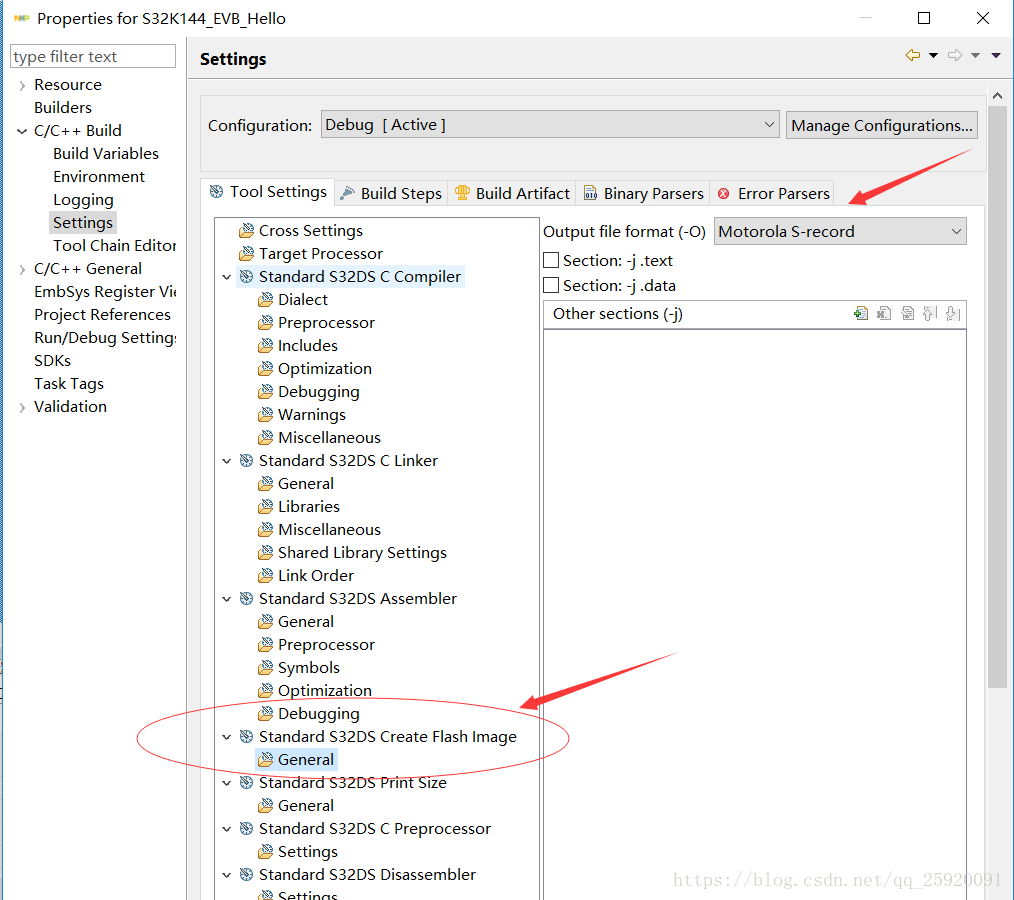The height and width of the screenshot is (900, 1014).
Task: Click the Edit section icon in Other sections
Action: pyautogui.click(x=907, y=314)
